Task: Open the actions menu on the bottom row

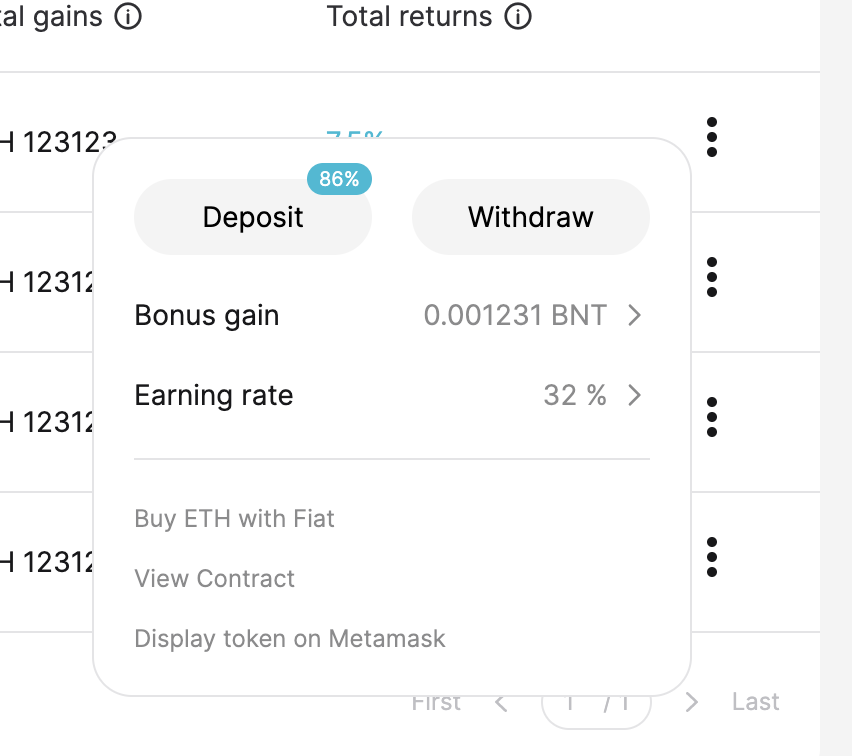Action: 711,558
